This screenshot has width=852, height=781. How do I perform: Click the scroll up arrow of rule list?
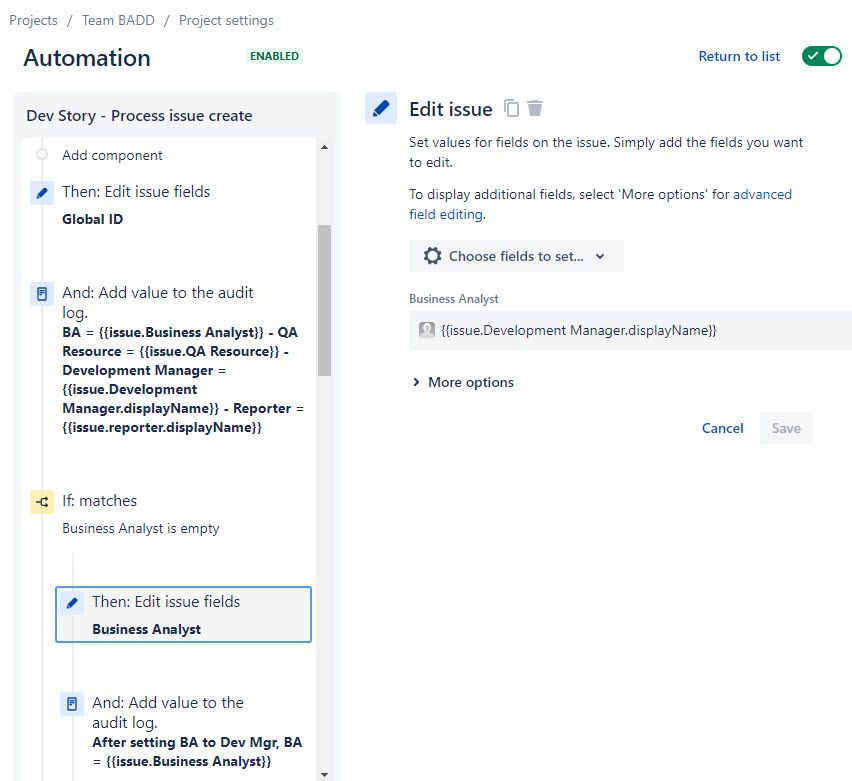[x=324, y=147]
